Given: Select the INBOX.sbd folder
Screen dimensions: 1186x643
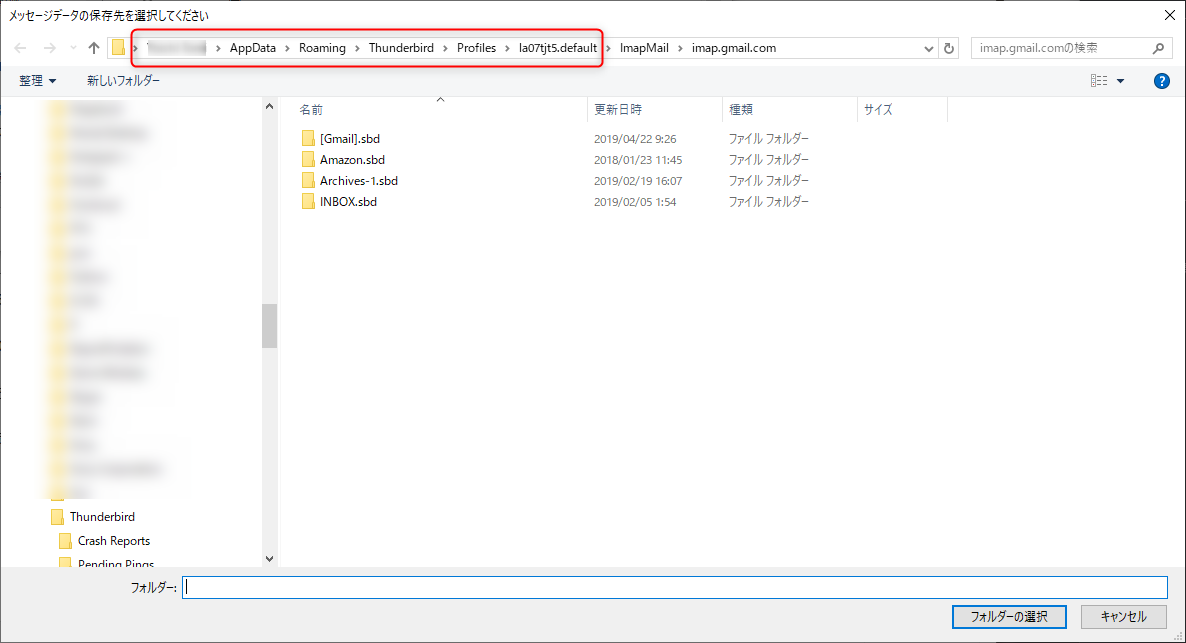Looking at the screenshot, I should click(348, 202).
